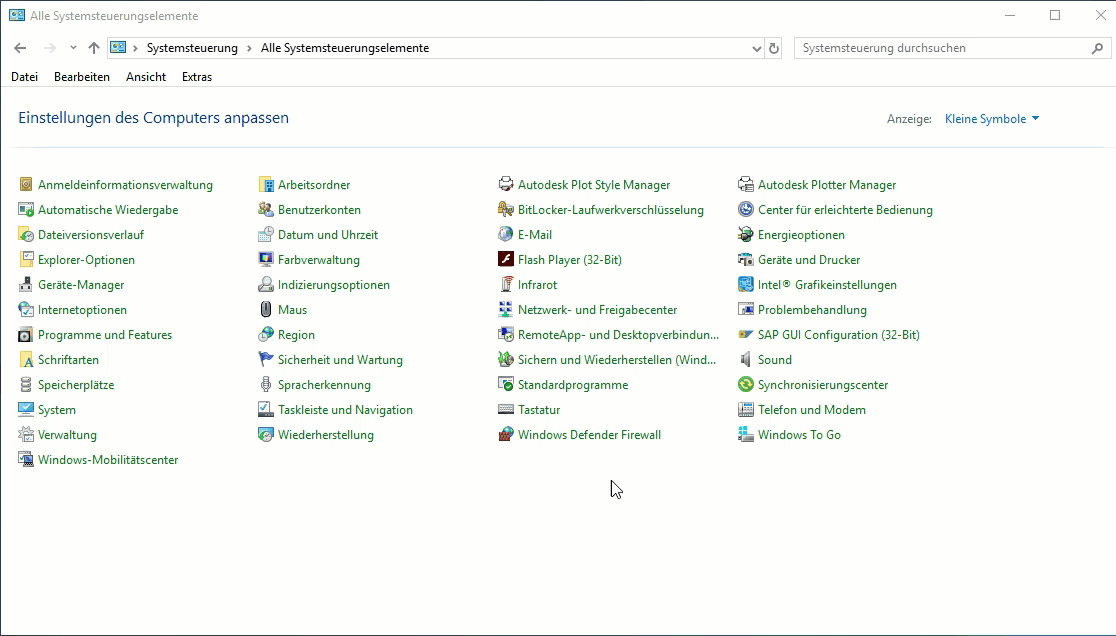1116x636 pixels.
Task: Click the Geräte-Manager icon
Action: point(26,285)
